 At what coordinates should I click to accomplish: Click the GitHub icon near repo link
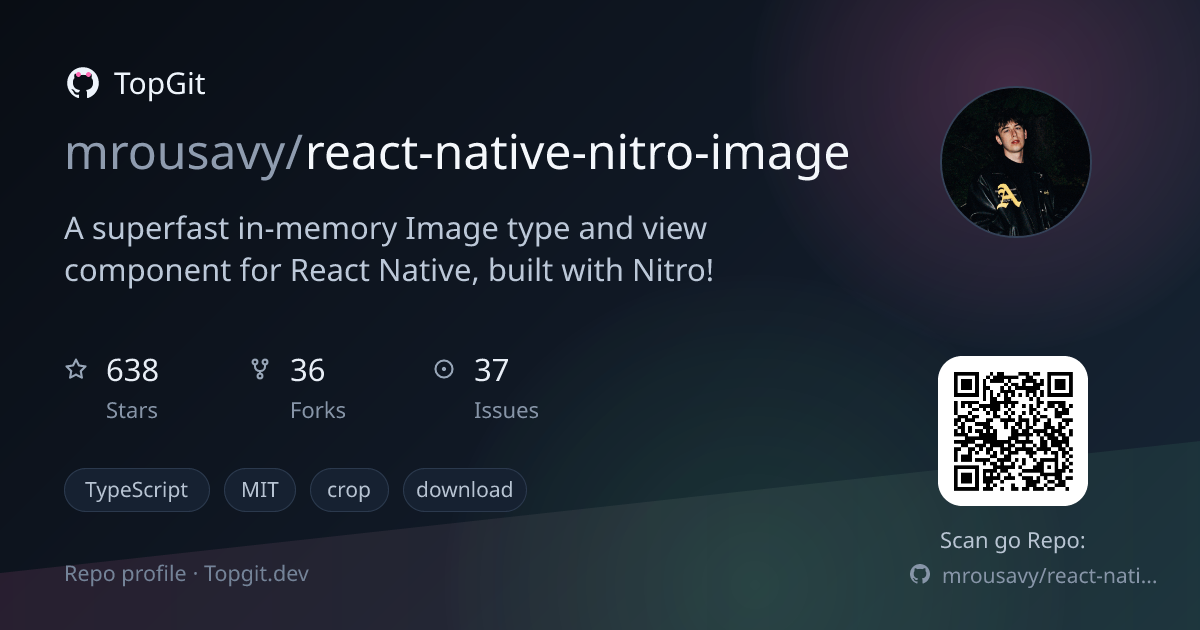pyautogui.click(x=920, y=575)
